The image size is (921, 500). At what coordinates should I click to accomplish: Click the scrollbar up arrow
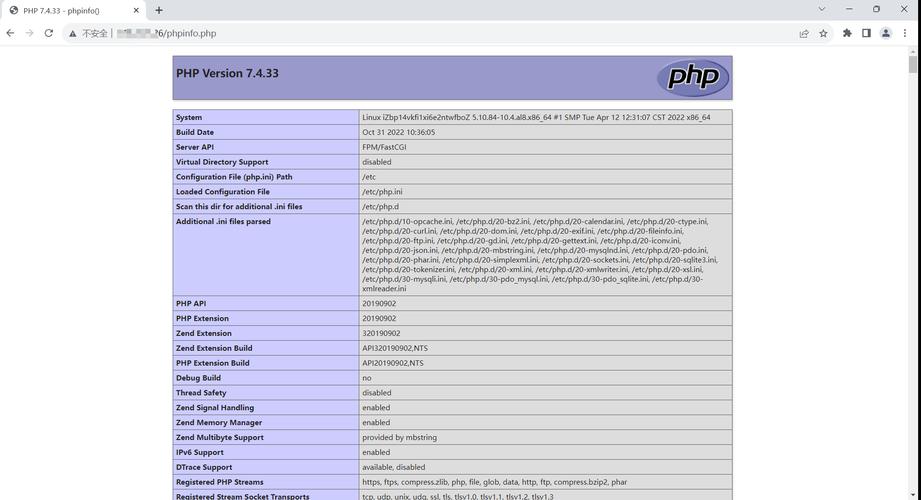pyautogui.click(x=913, y=51)
